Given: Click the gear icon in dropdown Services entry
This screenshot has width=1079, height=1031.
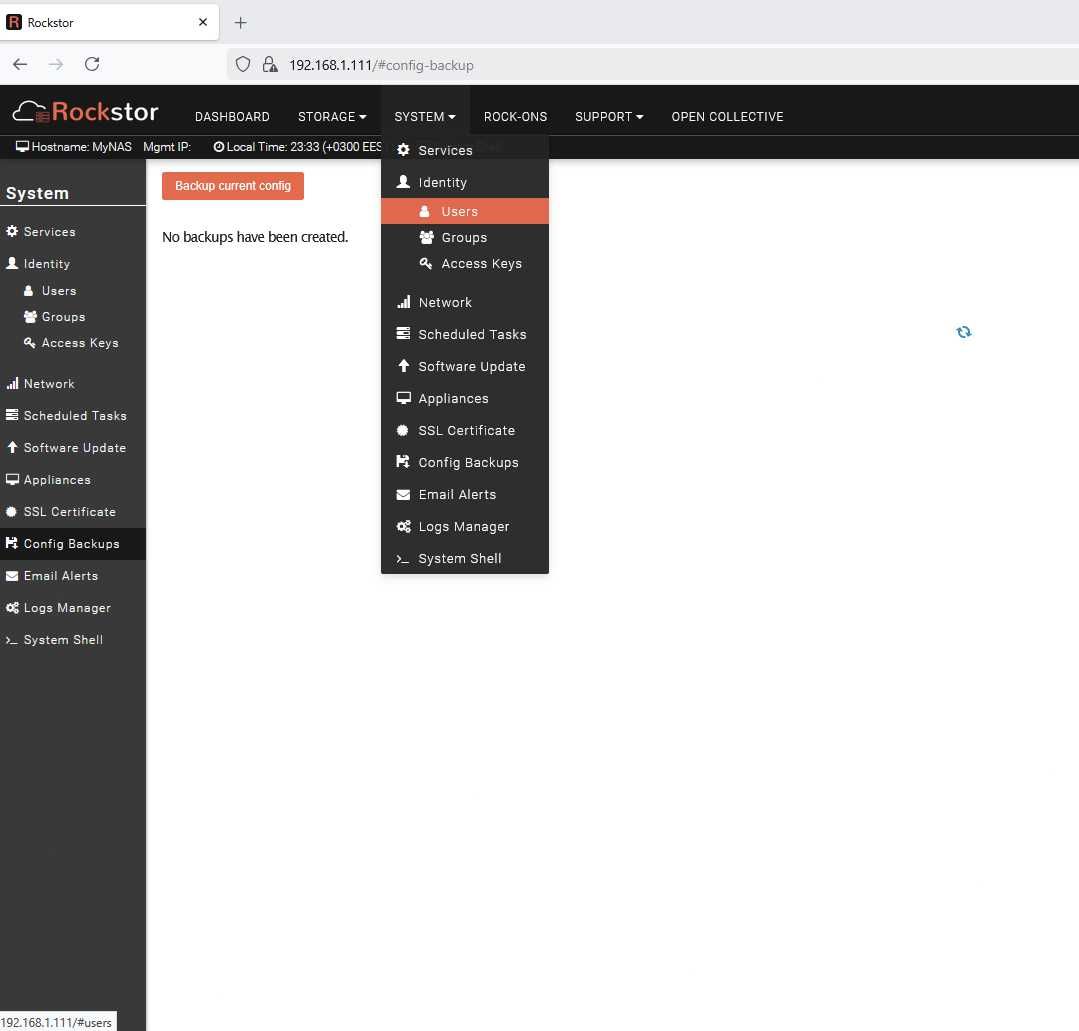Looking at the screenshot, I should [x=403, y=150].
